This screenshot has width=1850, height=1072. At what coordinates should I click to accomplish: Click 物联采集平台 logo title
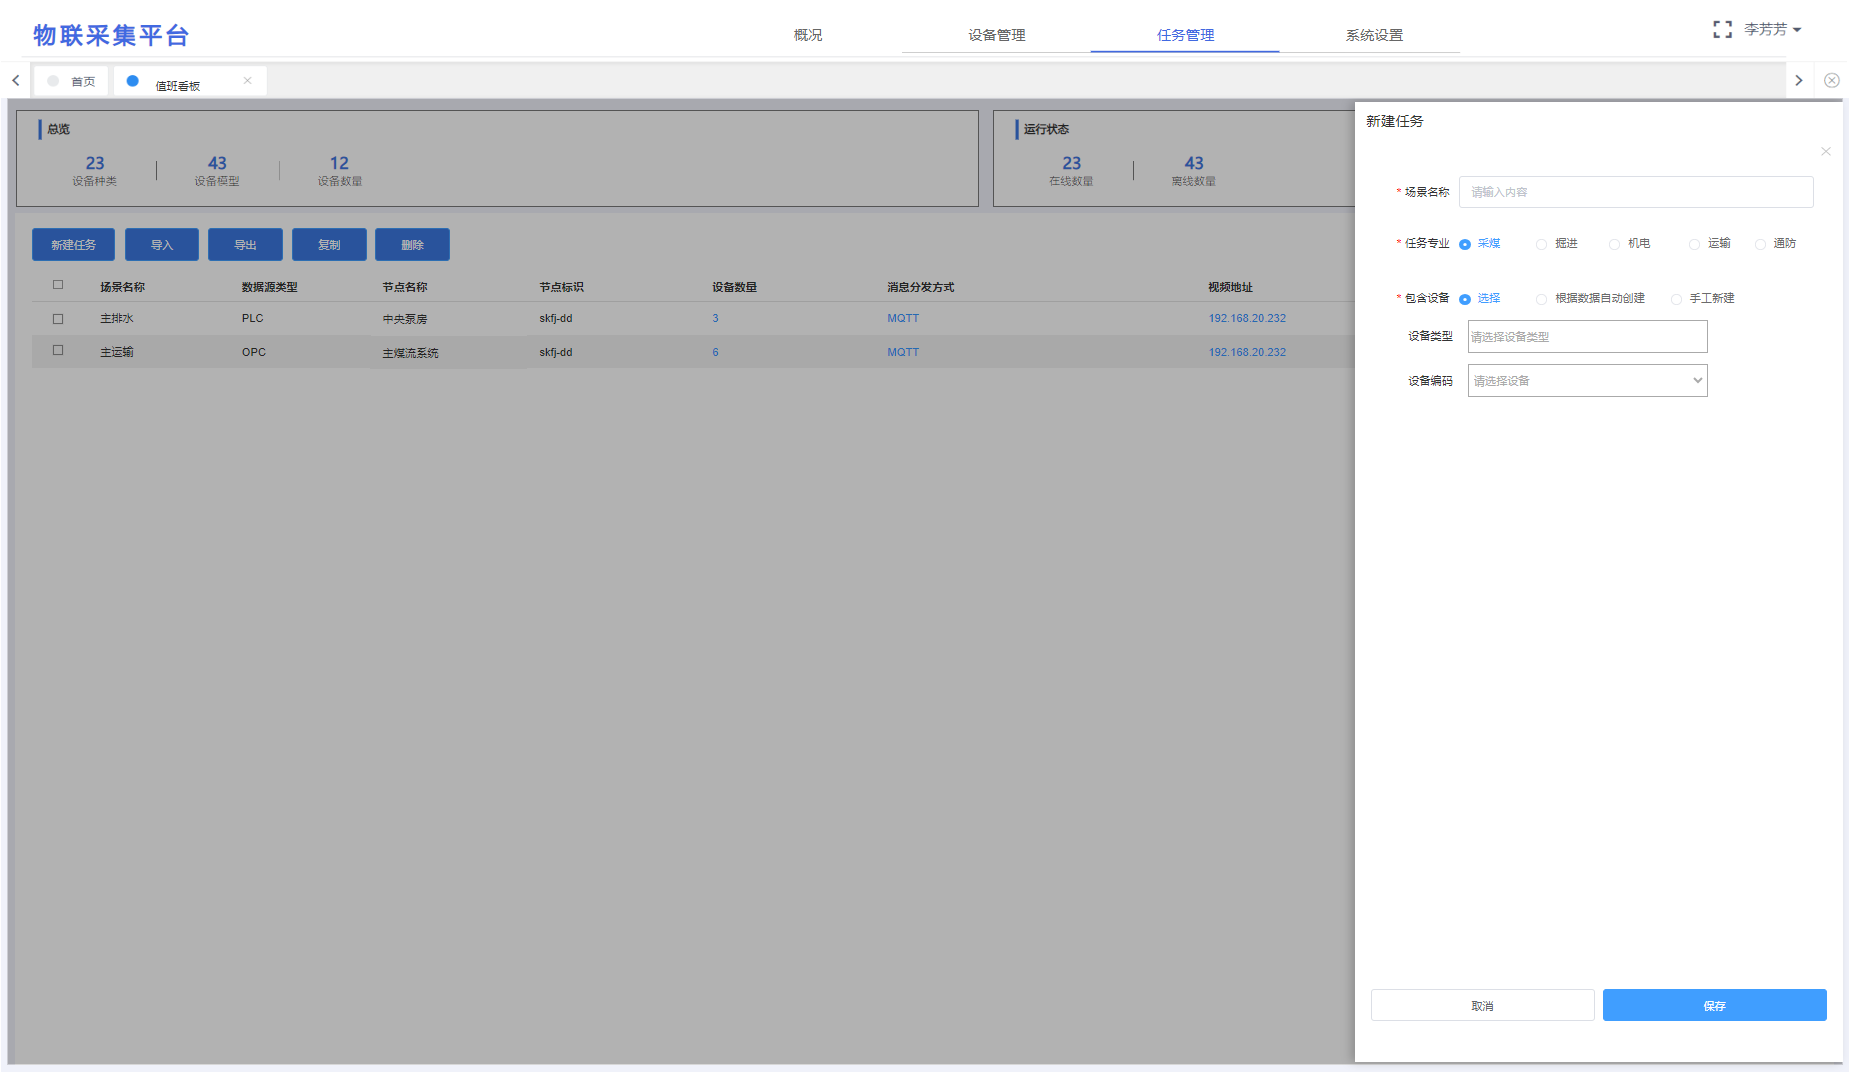point(111,36)
